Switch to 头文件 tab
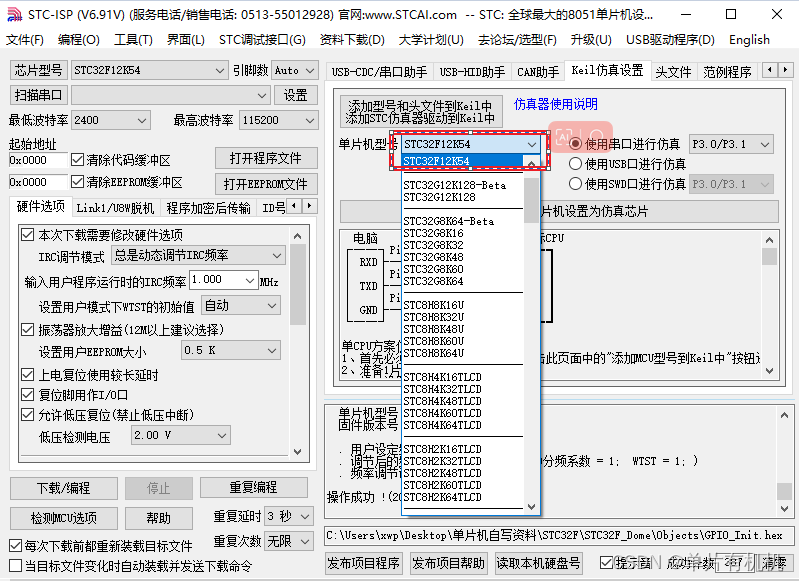The image size is (799, 581). (673, 72)
